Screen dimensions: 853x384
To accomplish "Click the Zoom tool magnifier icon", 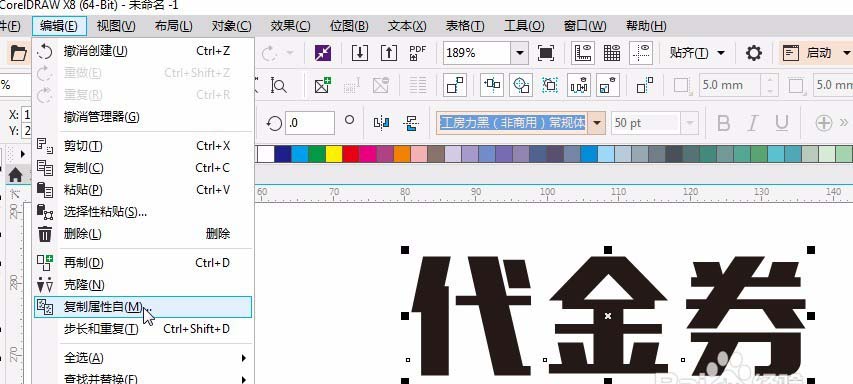I will 279,85.
